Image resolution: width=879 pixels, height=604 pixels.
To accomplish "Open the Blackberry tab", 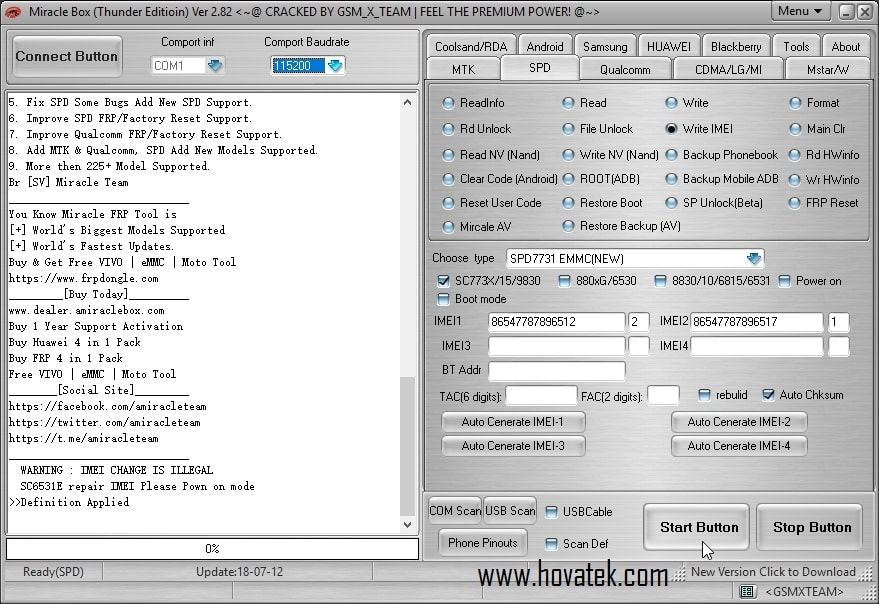I will tap(736, 47).
